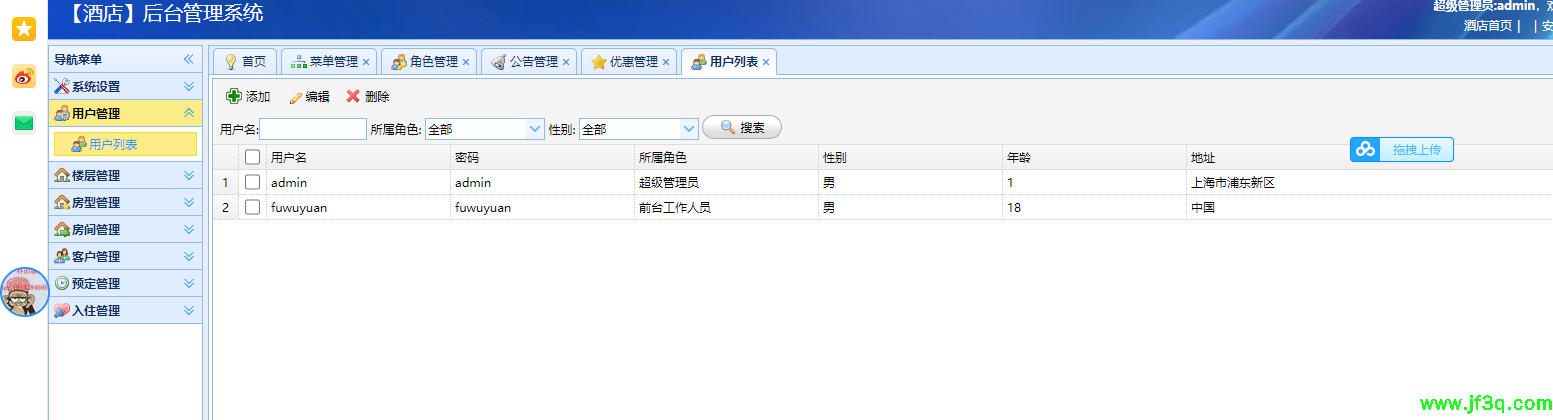Expand the 预定管理 section
This screenshot has height=420, width=1553.
point(188,283)
